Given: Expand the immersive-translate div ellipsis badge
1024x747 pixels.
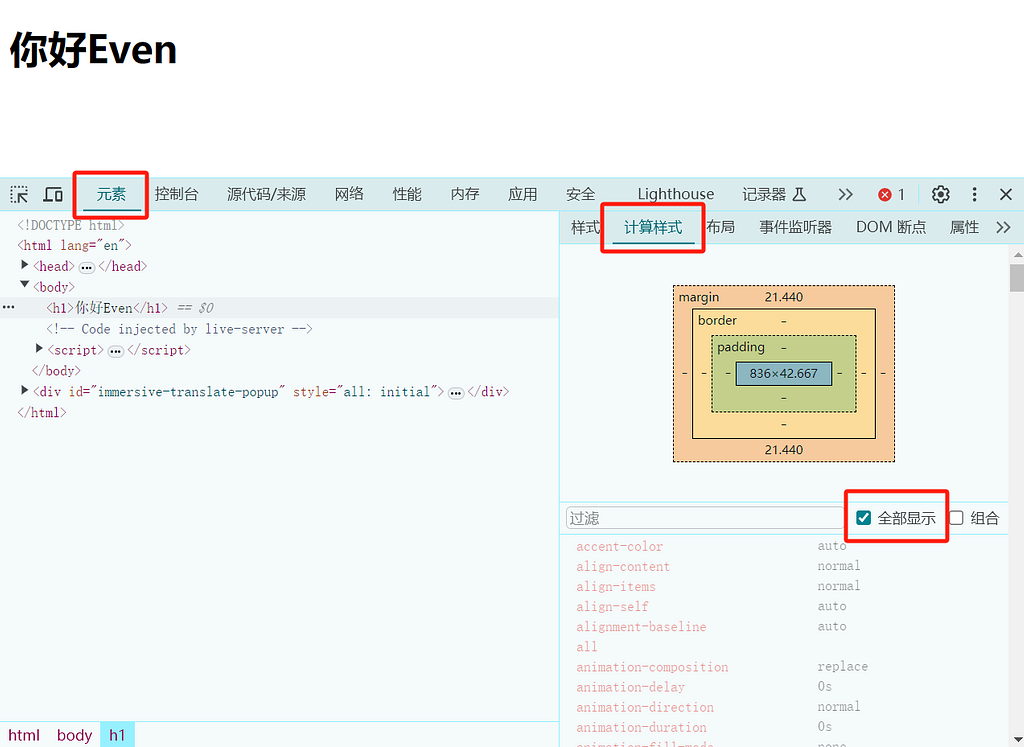Looking at the screenshot, I should (x=456, y=393).
